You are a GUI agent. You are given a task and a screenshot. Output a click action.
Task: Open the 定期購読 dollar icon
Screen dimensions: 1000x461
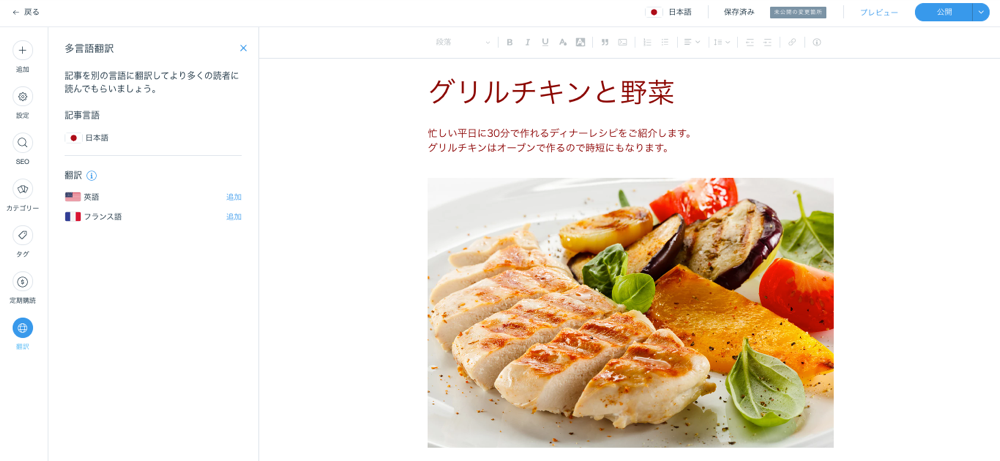22,282
